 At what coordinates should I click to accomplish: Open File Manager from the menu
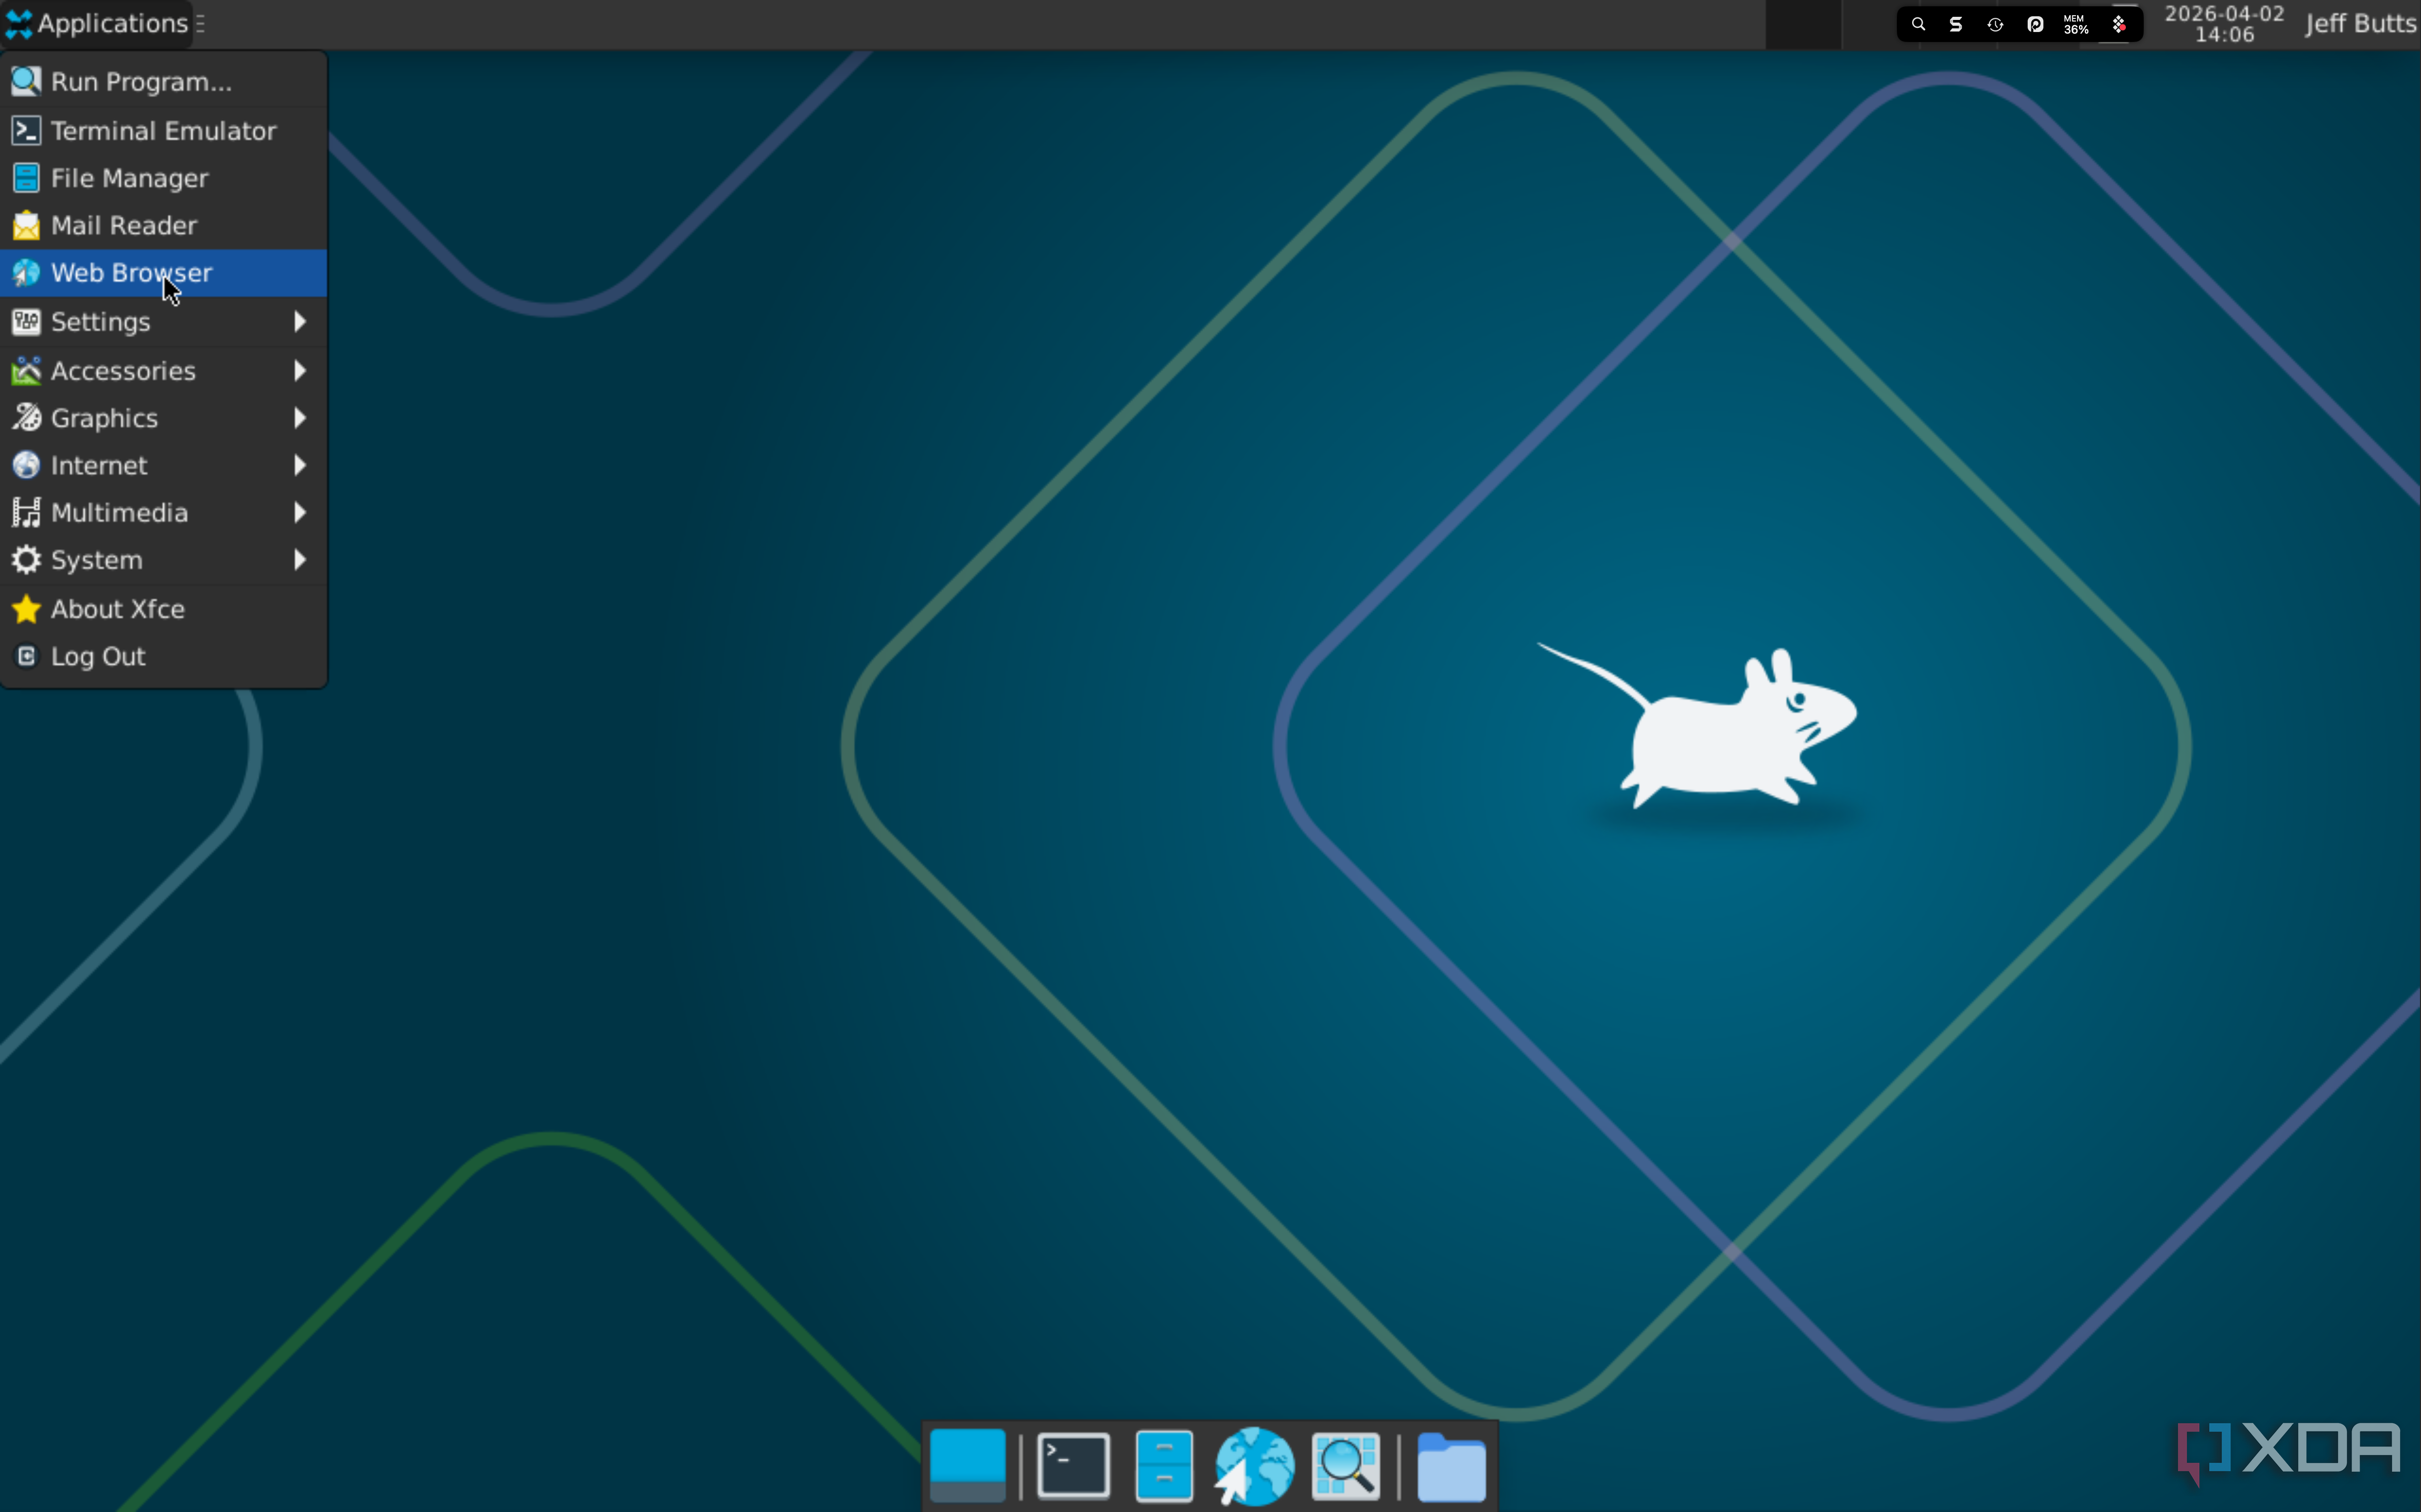pos(164,178)
